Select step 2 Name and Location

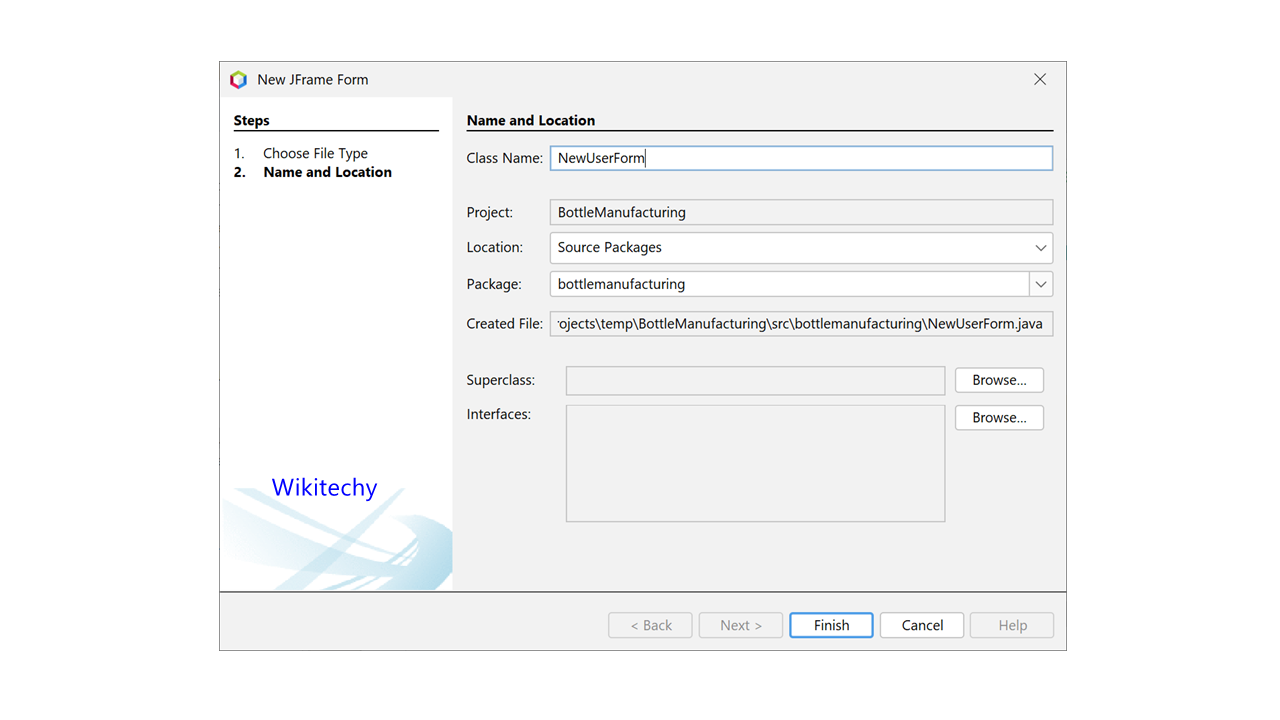327,172
